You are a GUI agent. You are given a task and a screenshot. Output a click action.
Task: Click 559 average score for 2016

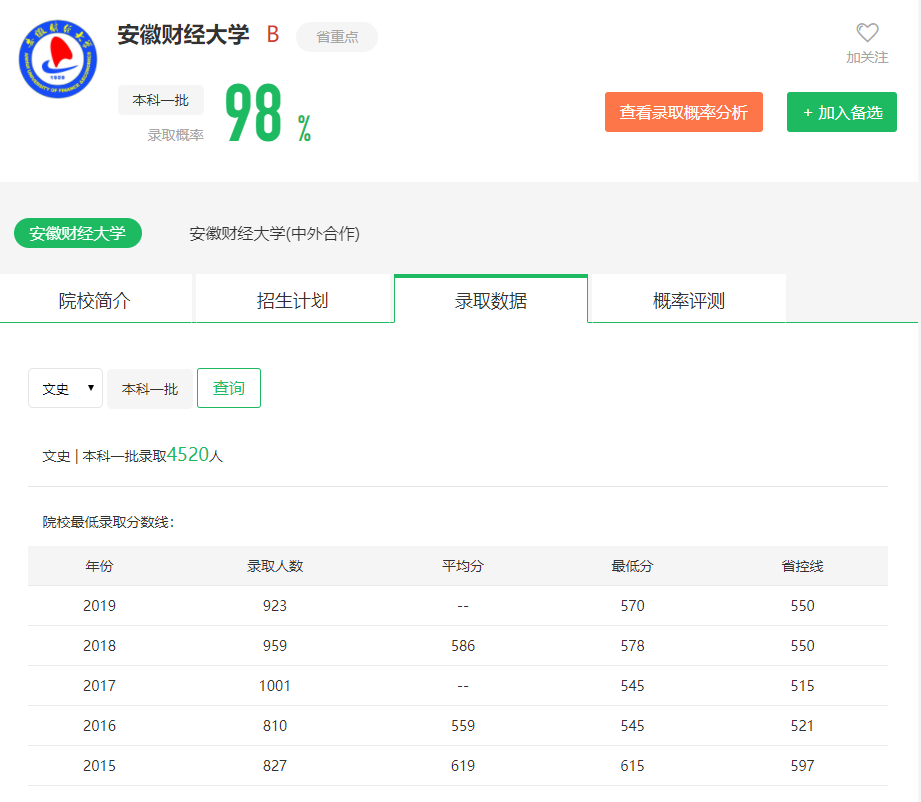463,726
